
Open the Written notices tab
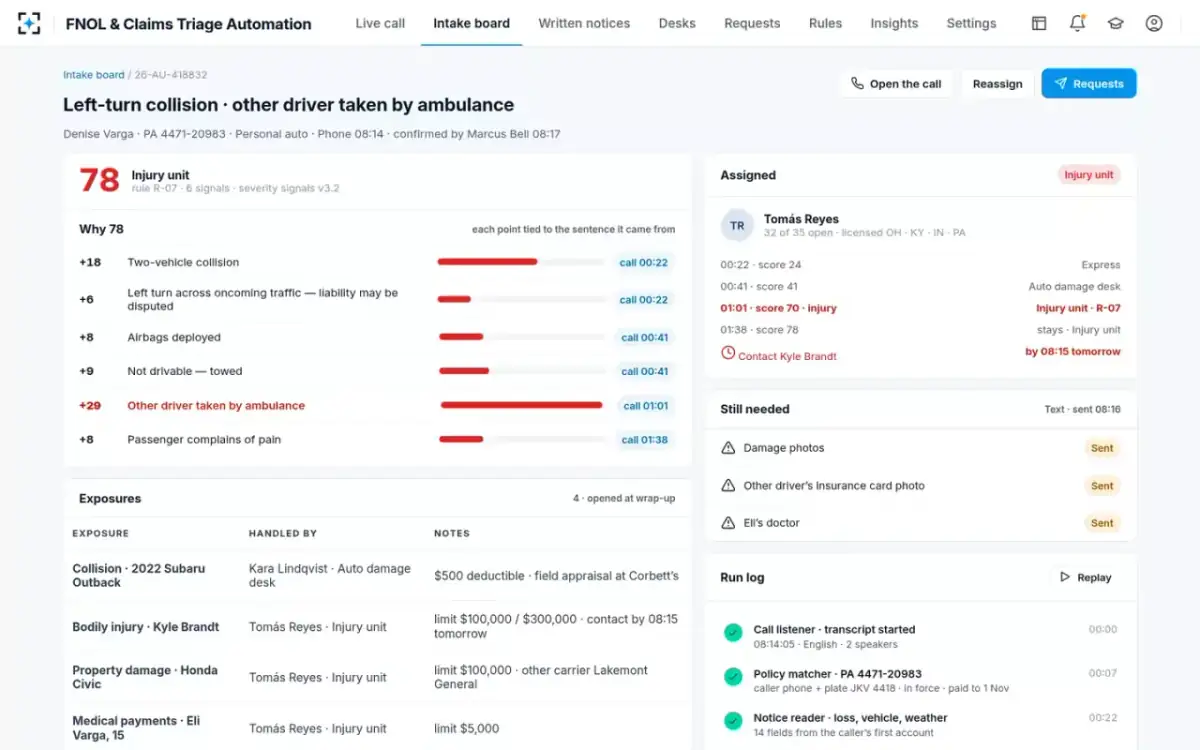(x=584, y=23)
